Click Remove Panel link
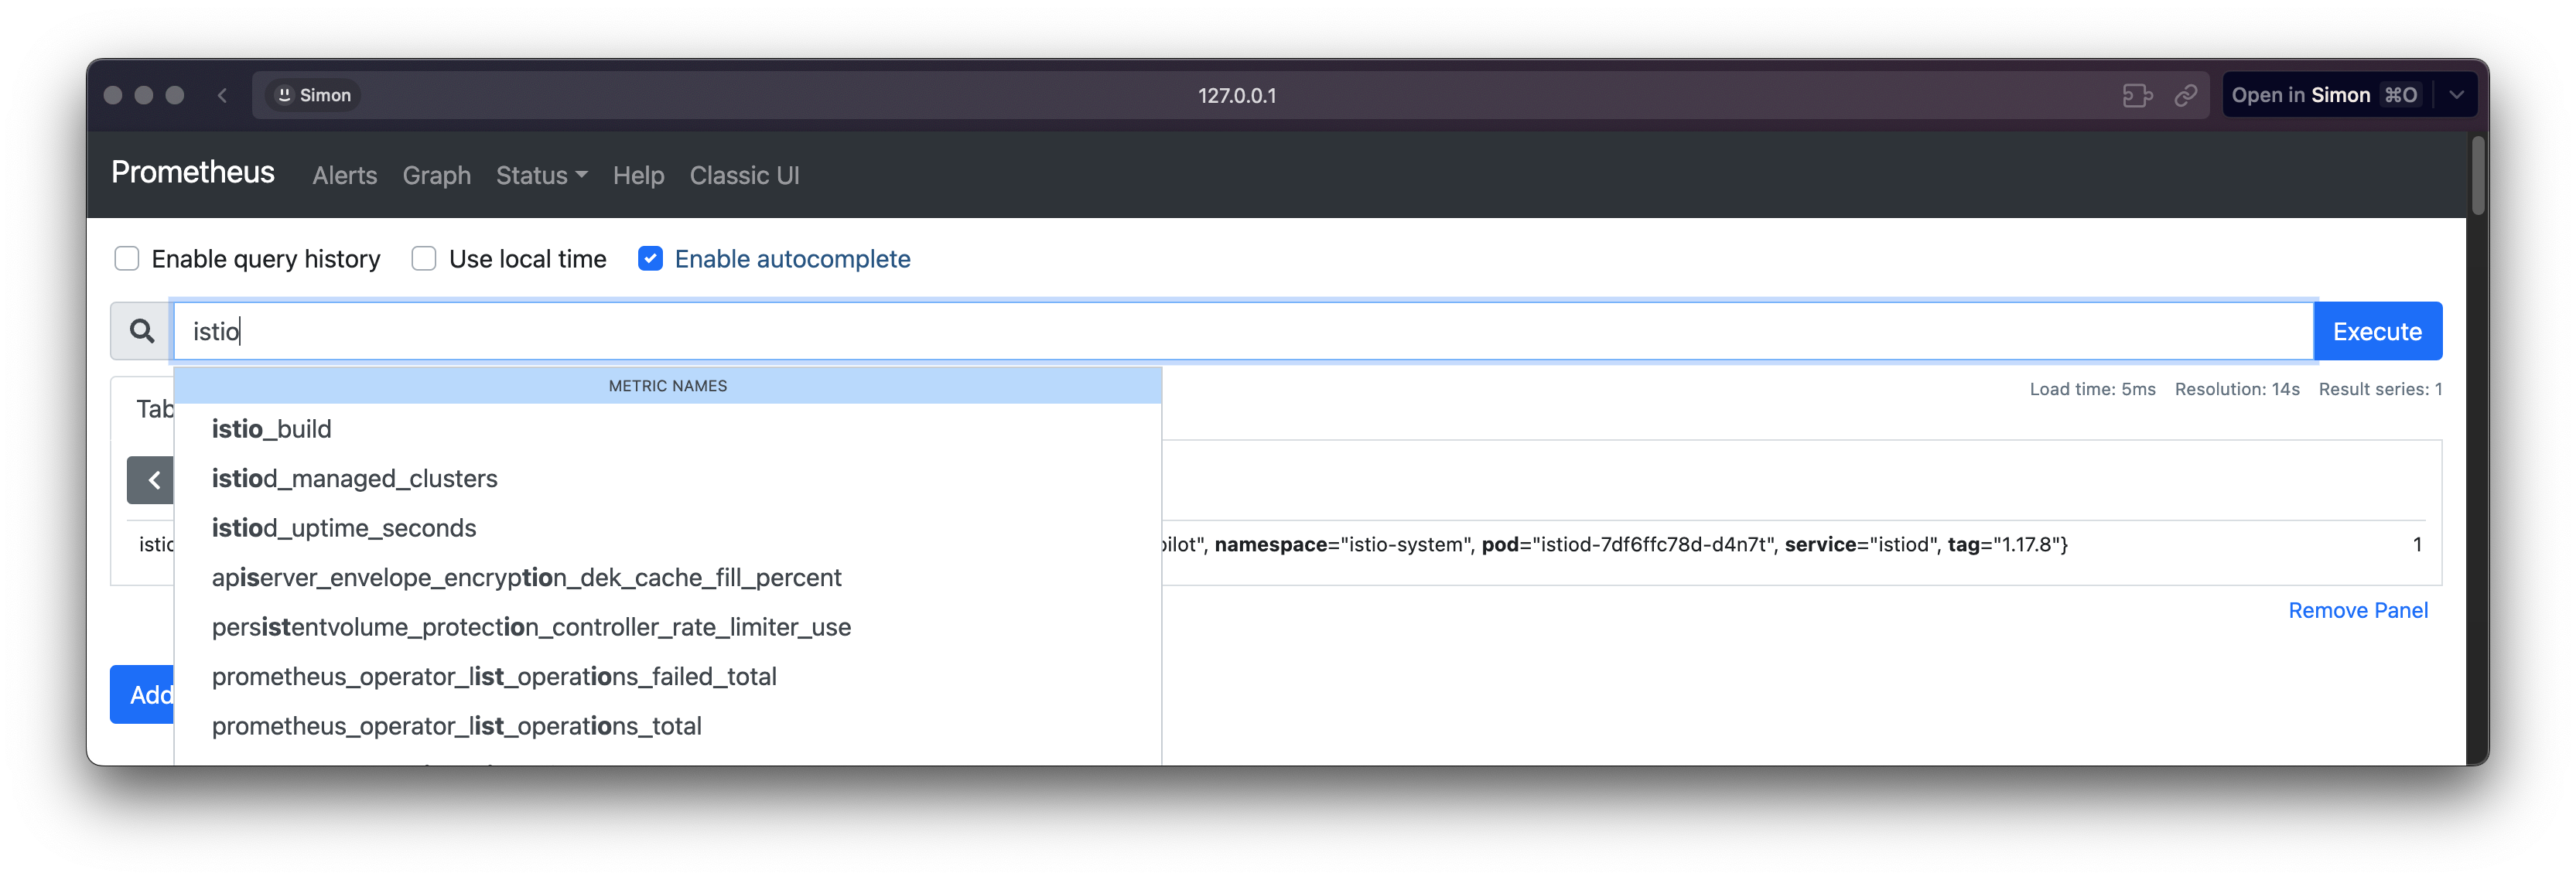 [2357, 610]
